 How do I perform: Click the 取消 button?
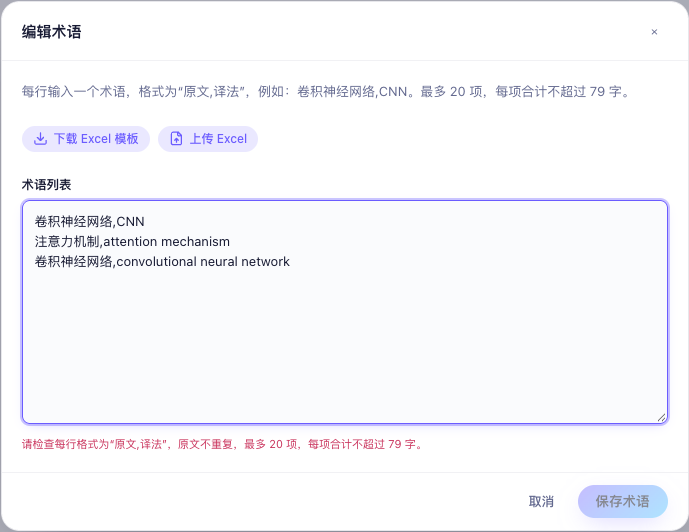(x=541, y=501)
